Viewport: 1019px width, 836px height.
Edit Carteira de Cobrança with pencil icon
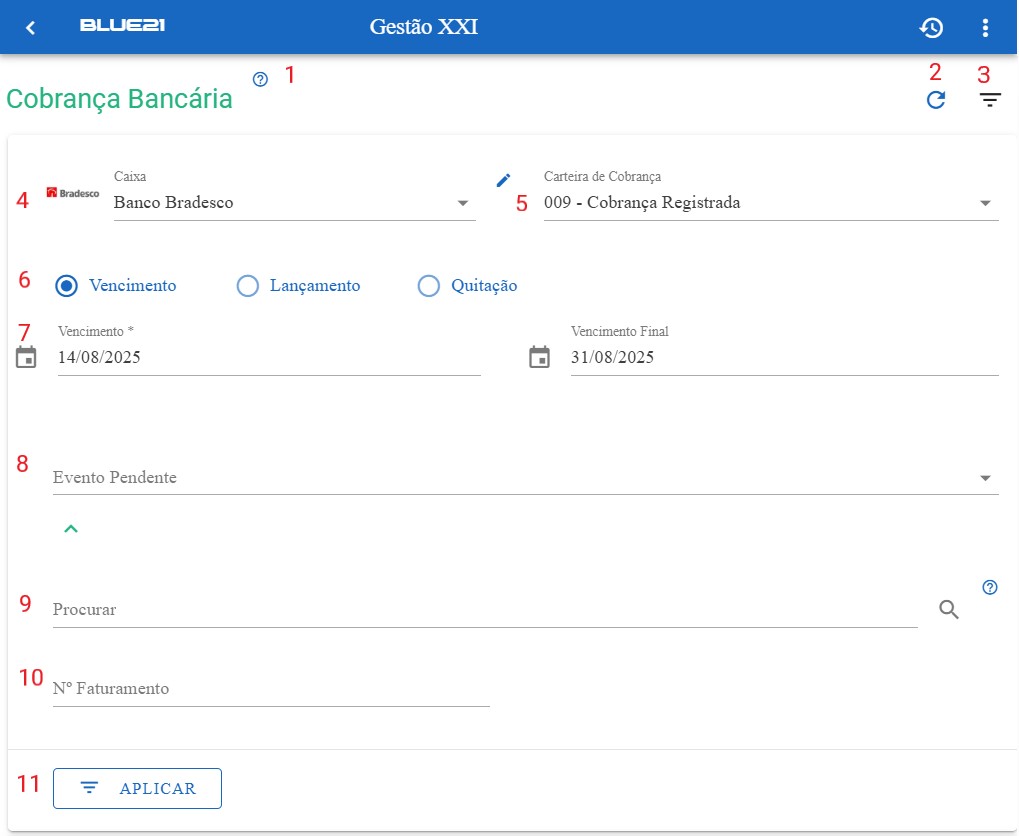(503, 180)
